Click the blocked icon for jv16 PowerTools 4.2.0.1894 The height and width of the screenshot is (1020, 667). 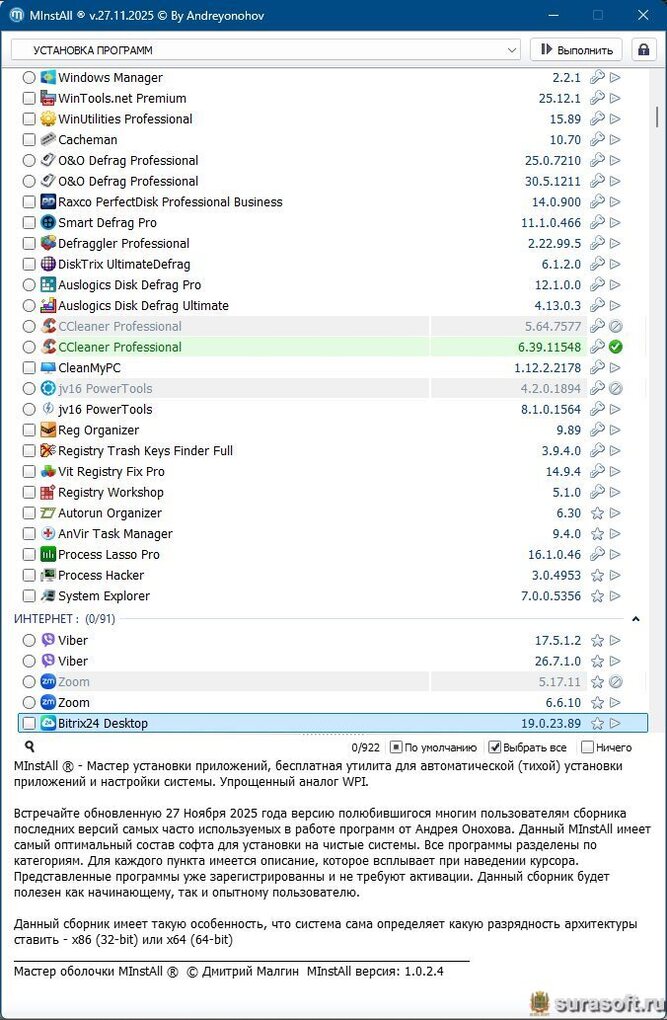[616, 388]
